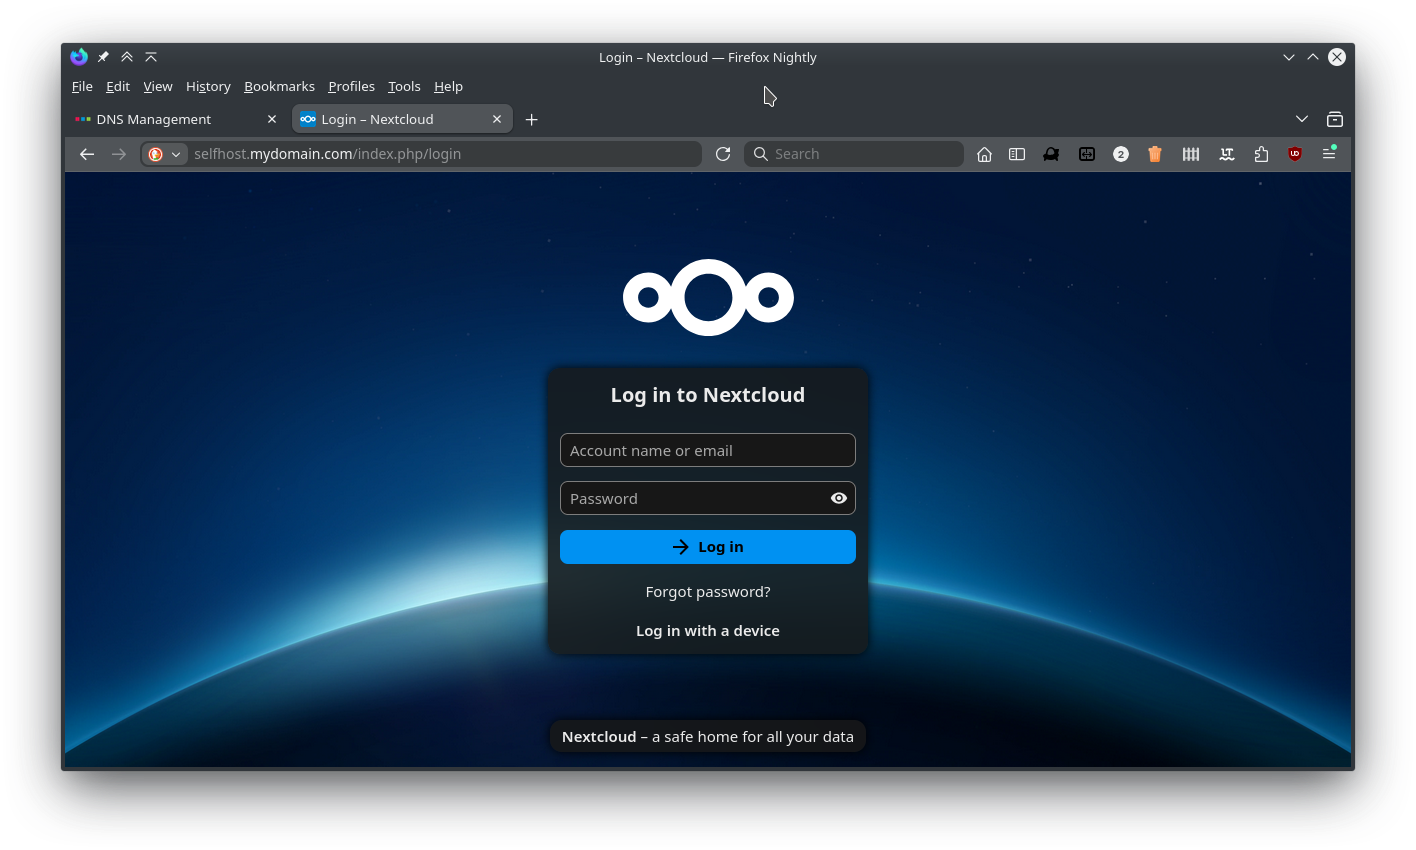Click the Account name or email field
This screenshot has height=850, width=1416.
click(x=708, y=450)
